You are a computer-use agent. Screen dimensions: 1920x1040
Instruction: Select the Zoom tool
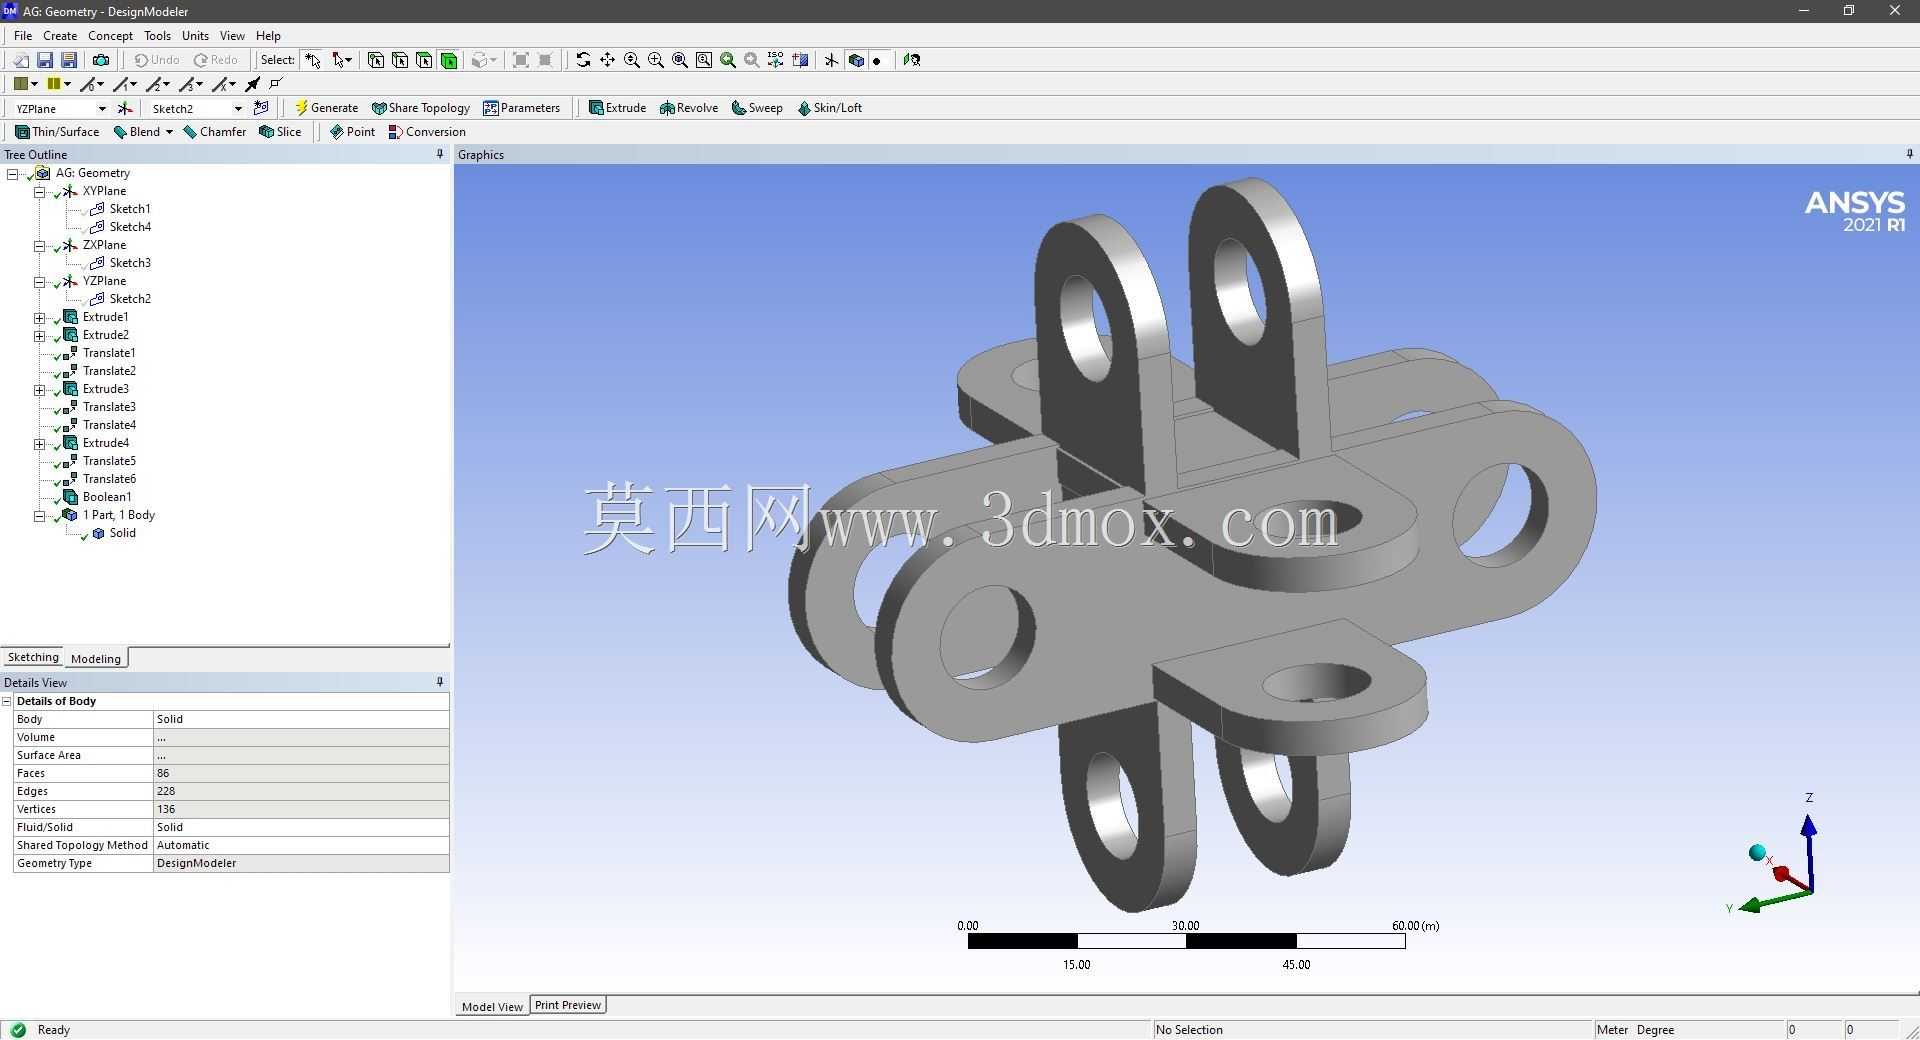[x=632, y=60]
